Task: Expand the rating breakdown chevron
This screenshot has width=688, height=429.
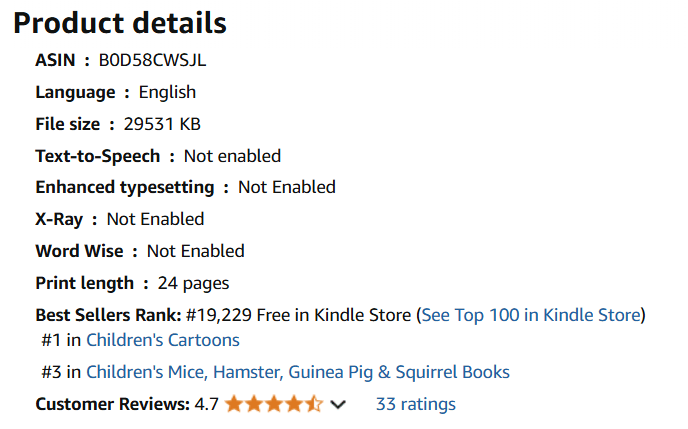Action: click(338, 404)
